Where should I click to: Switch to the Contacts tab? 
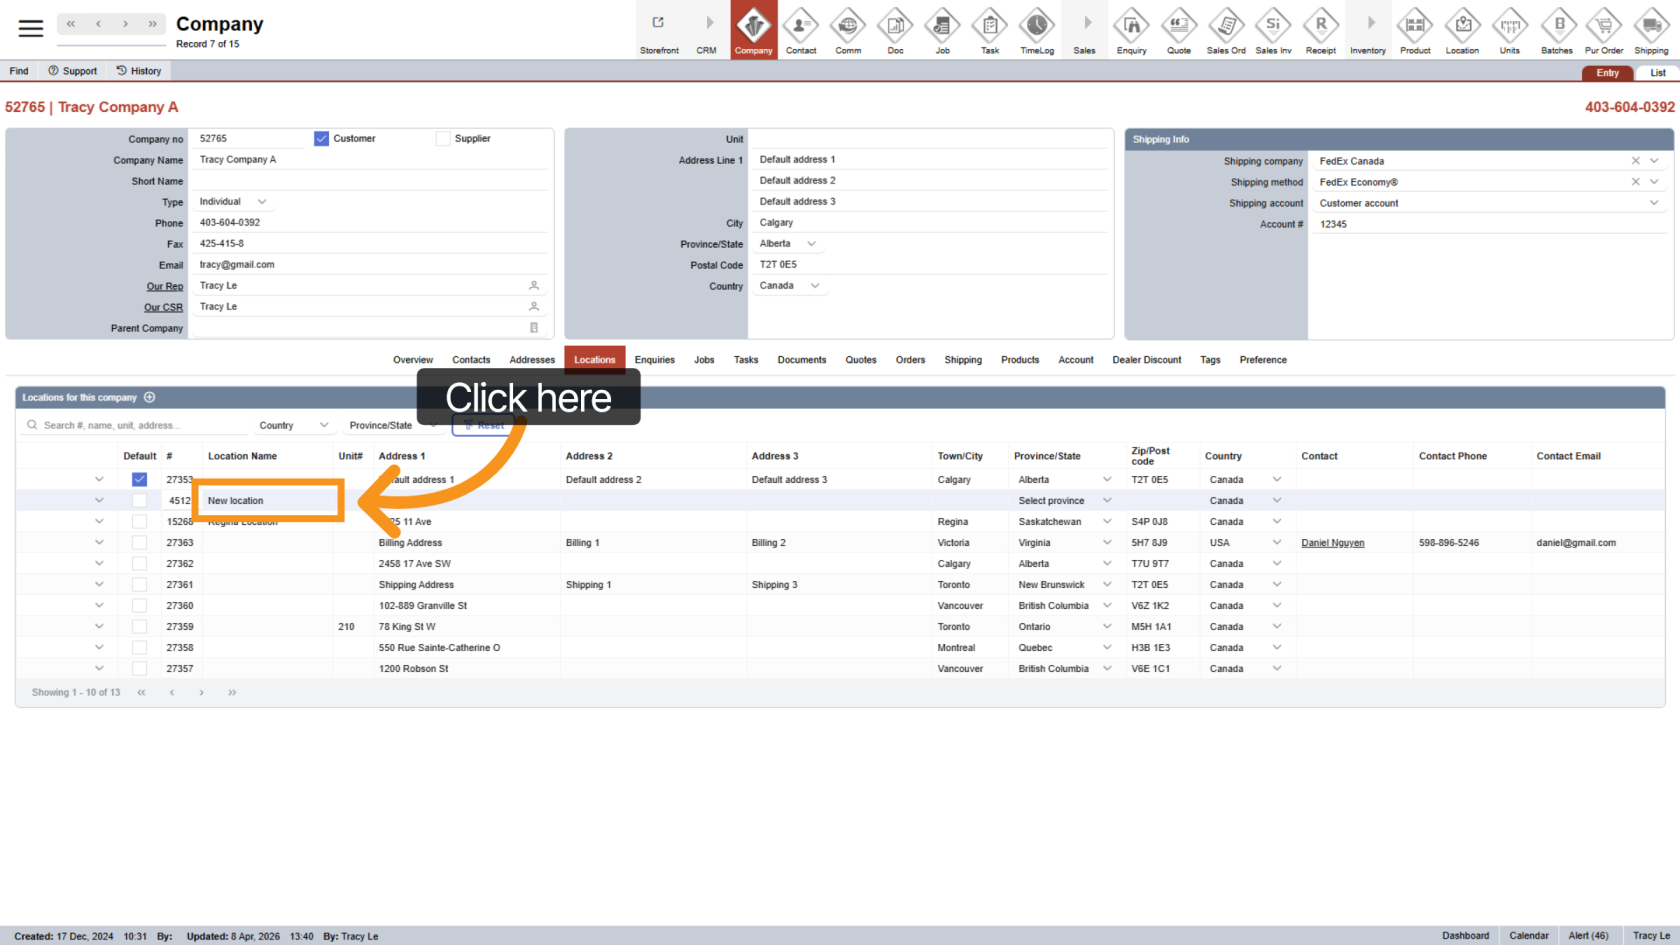pyautogui.click(x=471, y=360)
